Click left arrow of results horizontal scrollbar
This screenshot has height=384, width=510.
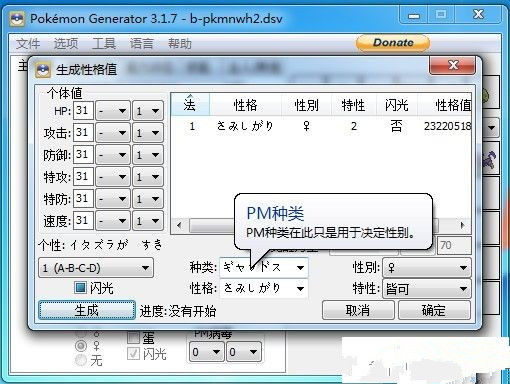179,225
